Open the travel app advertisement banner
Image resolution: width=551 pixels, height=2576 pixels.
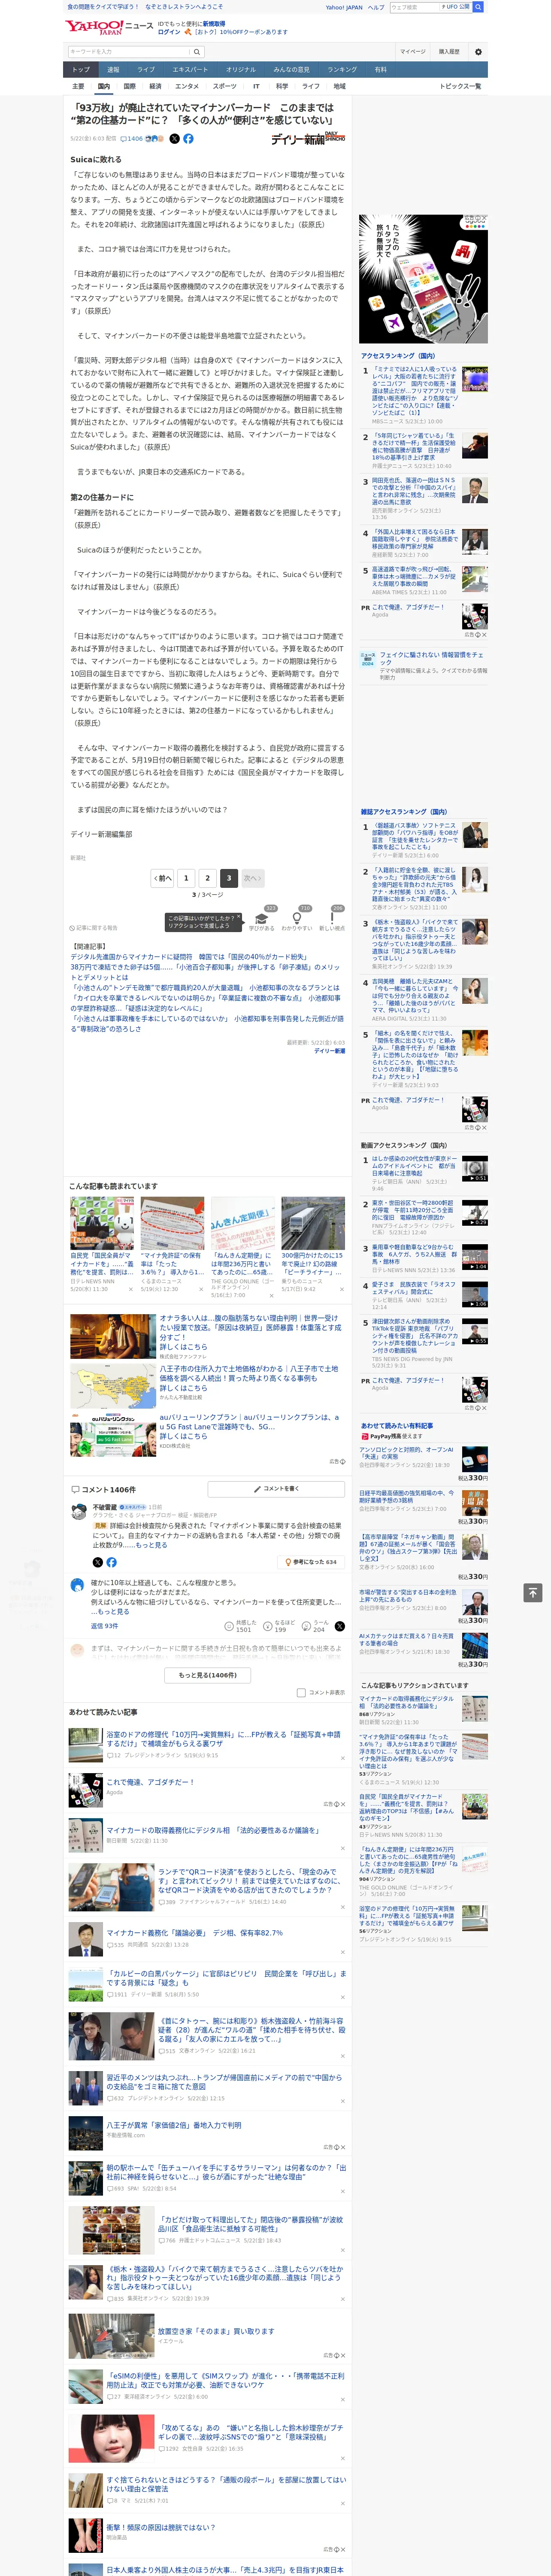coord(424,279)
